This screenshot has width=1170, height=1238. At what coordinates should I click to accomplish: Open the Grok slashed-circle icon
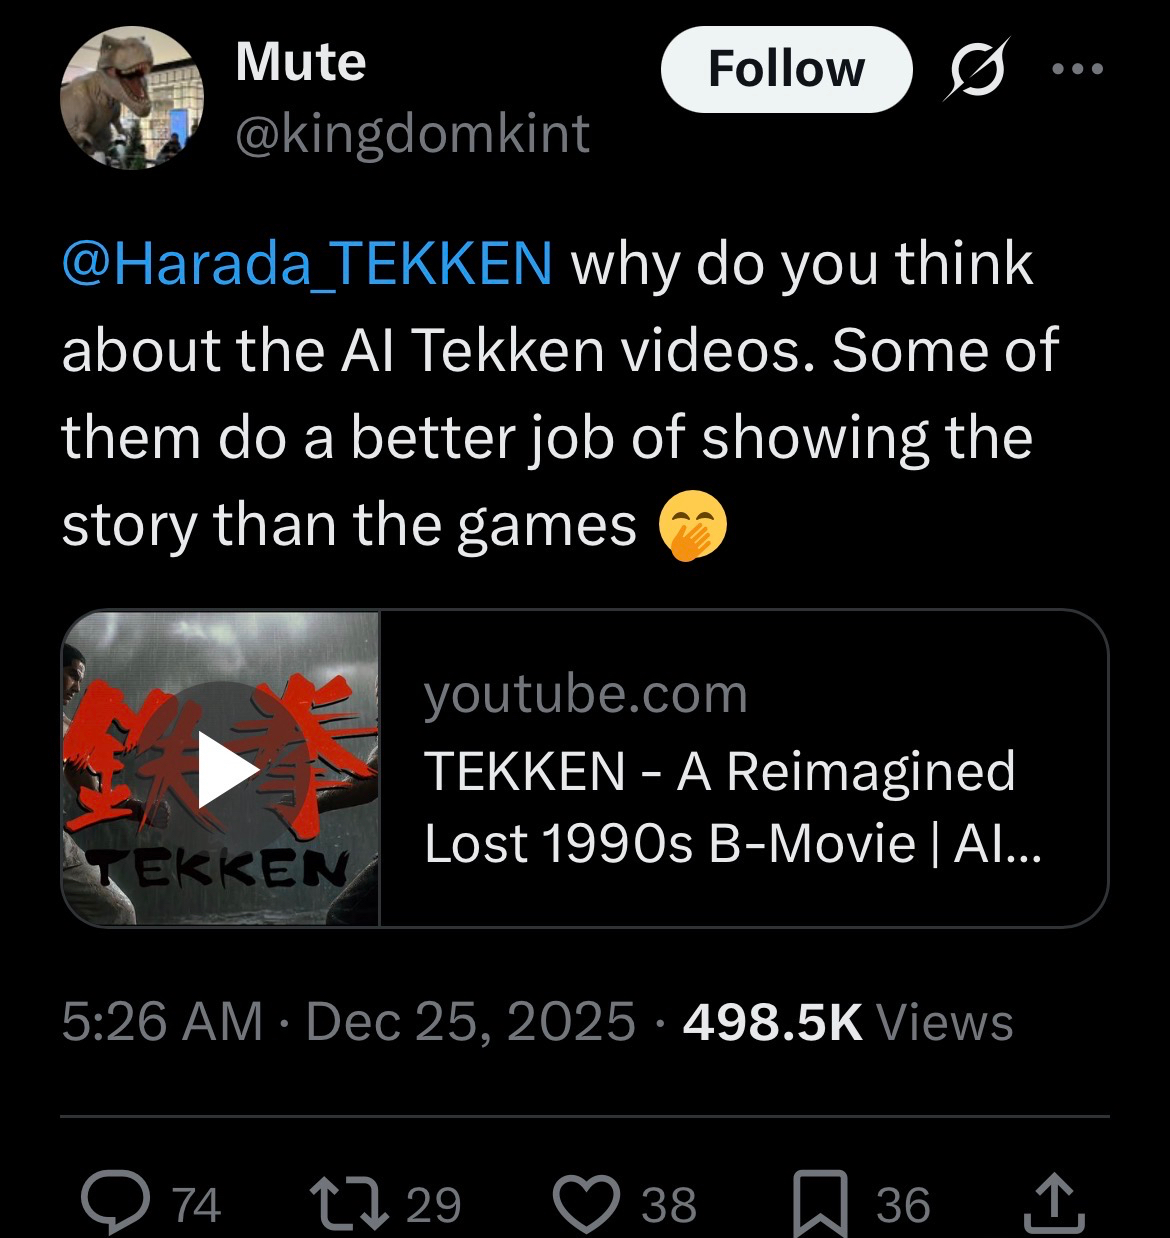[977, 70]
